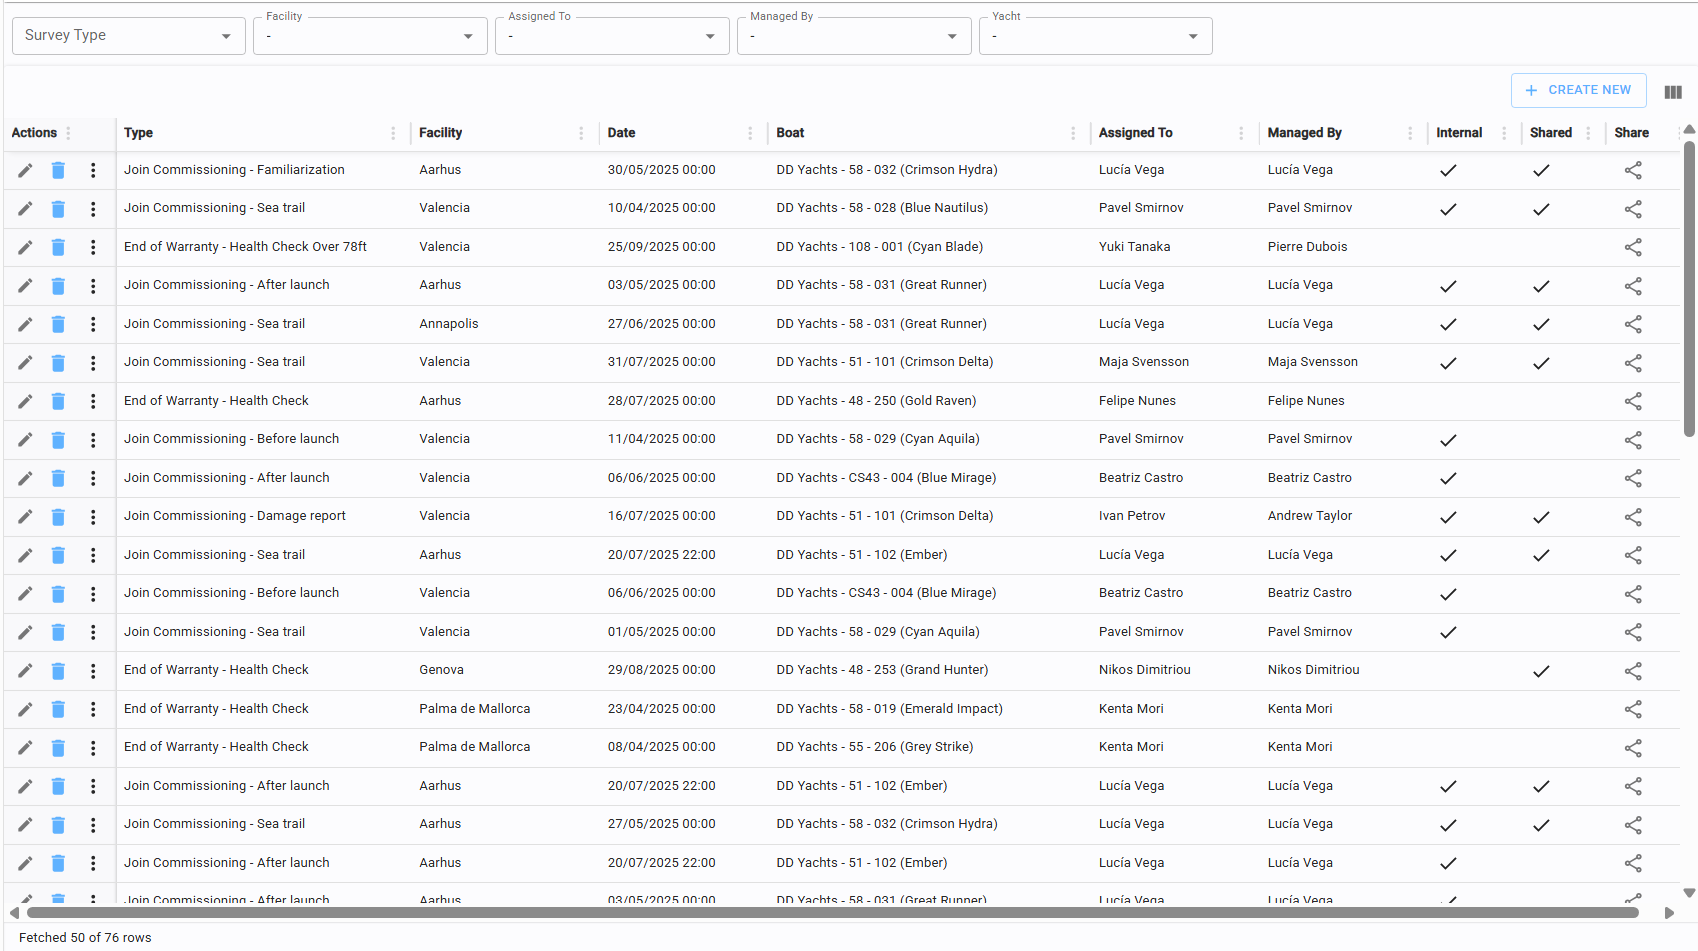Delete the Gold Raven Health Check row
The height and width of the screenshot is (951, 1698).
[x=58, y=402]
